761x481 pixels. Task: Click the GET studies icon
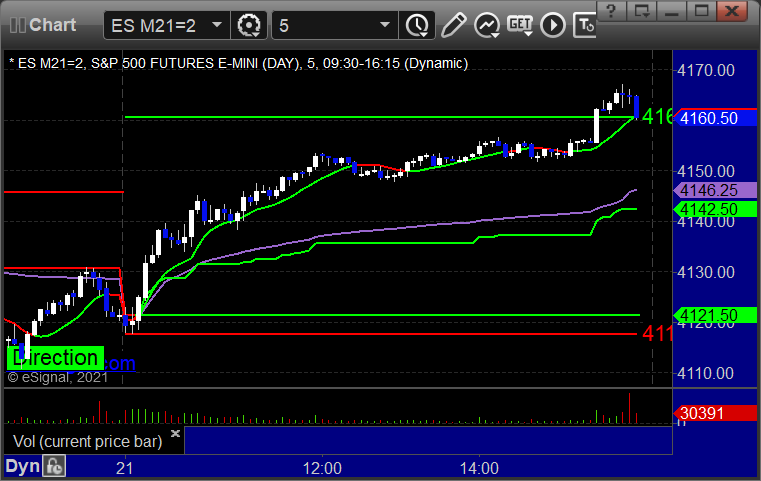point(520,25)
